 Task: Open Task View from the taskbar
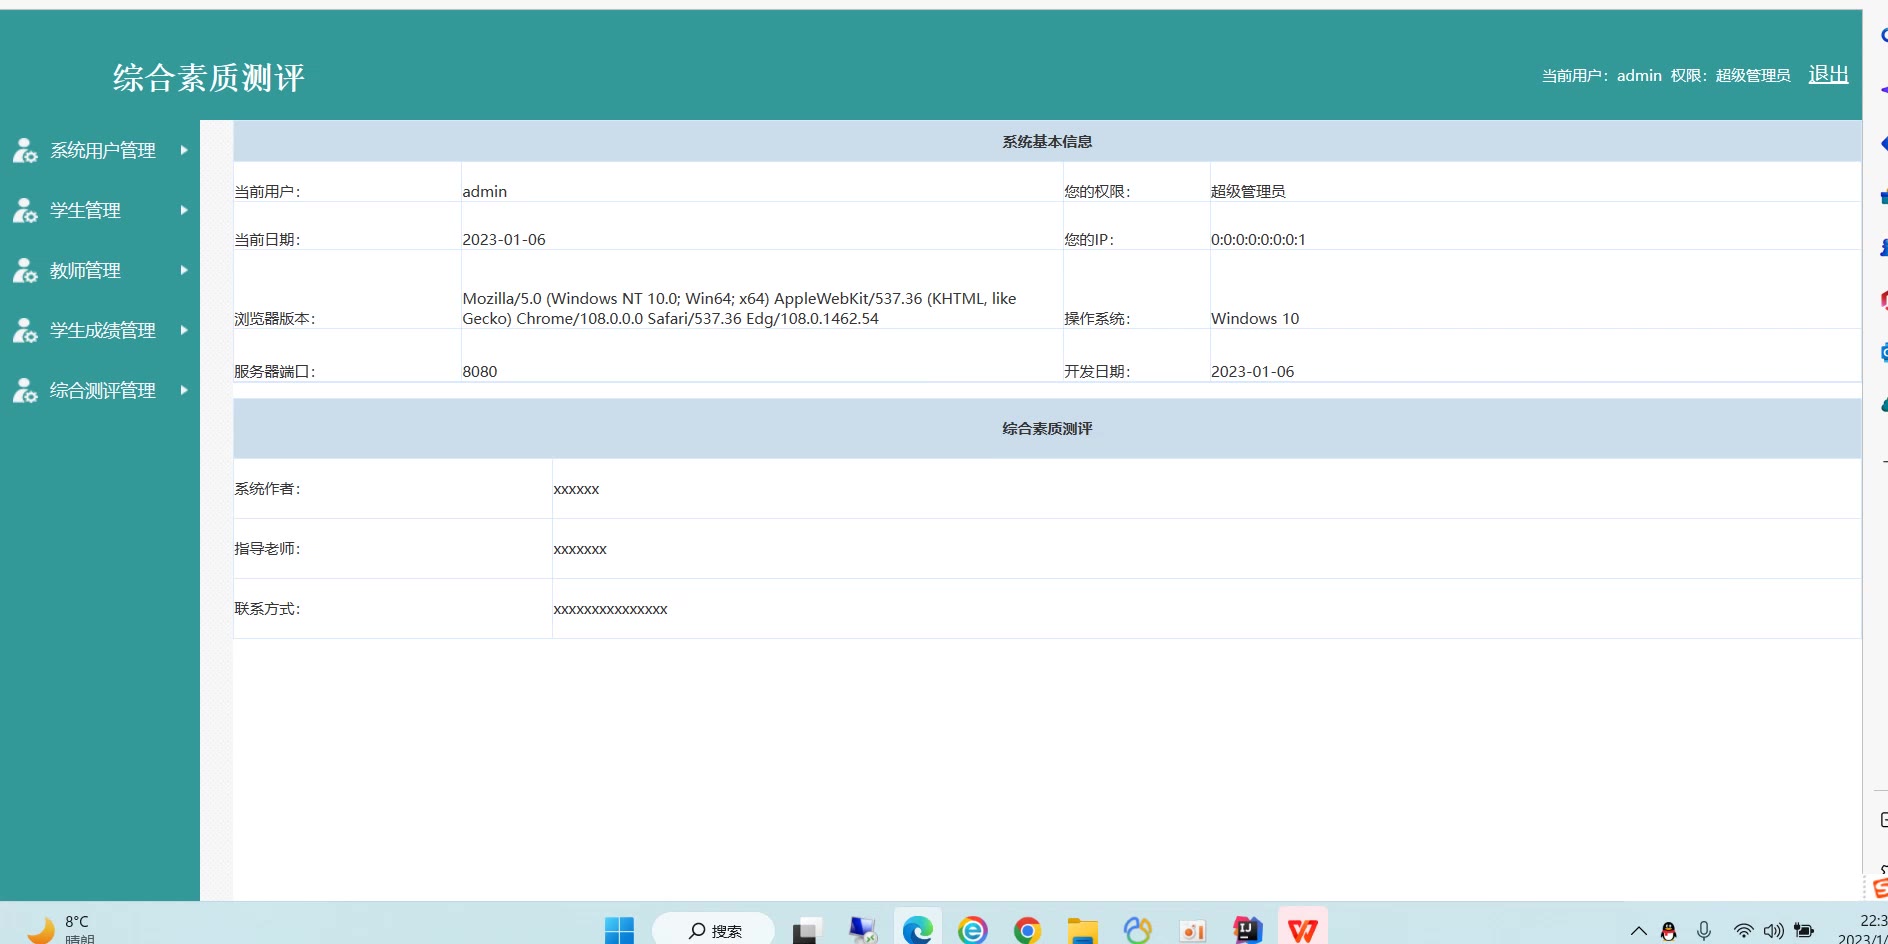[x=806, y=931]
